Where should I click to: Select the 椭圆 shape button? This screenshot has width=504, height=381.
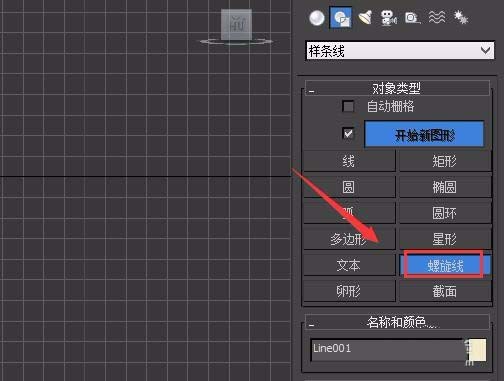445,187
